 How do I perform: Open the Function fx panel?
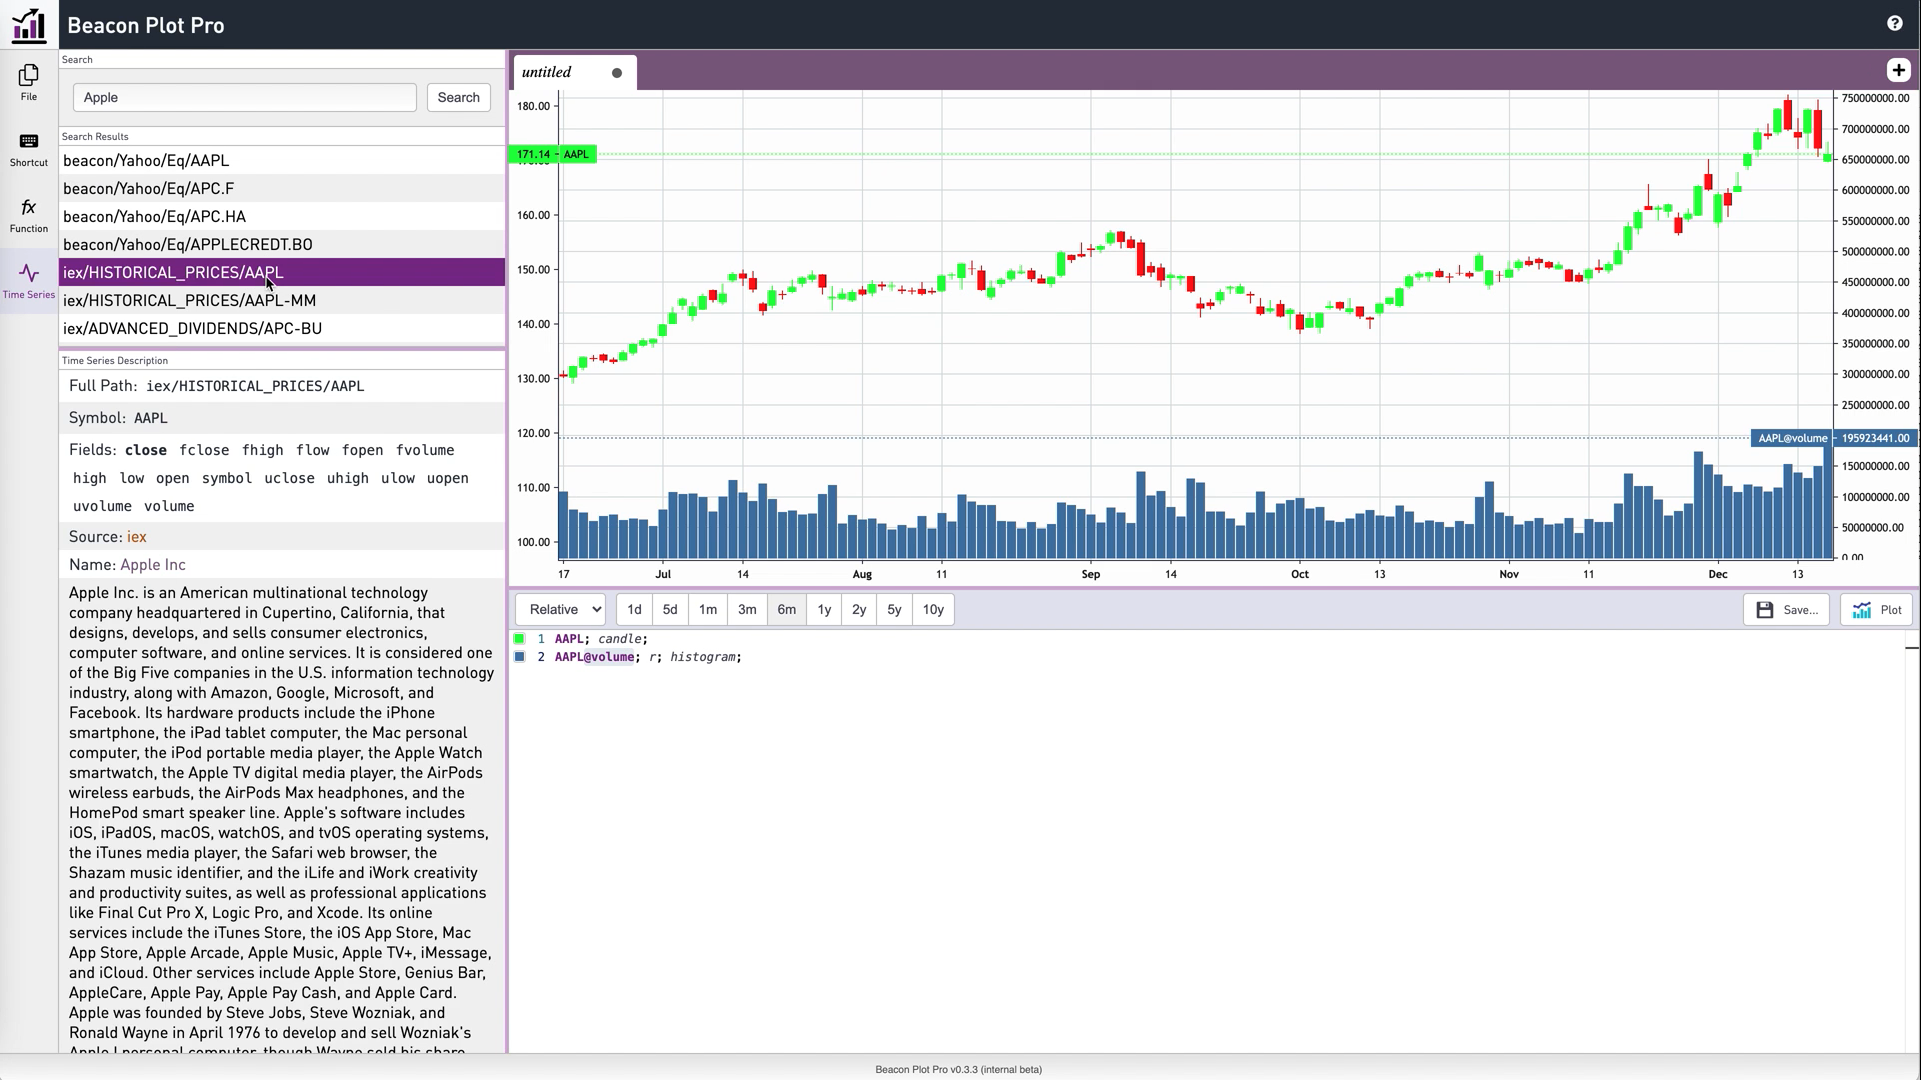click(x=29, y=215)
